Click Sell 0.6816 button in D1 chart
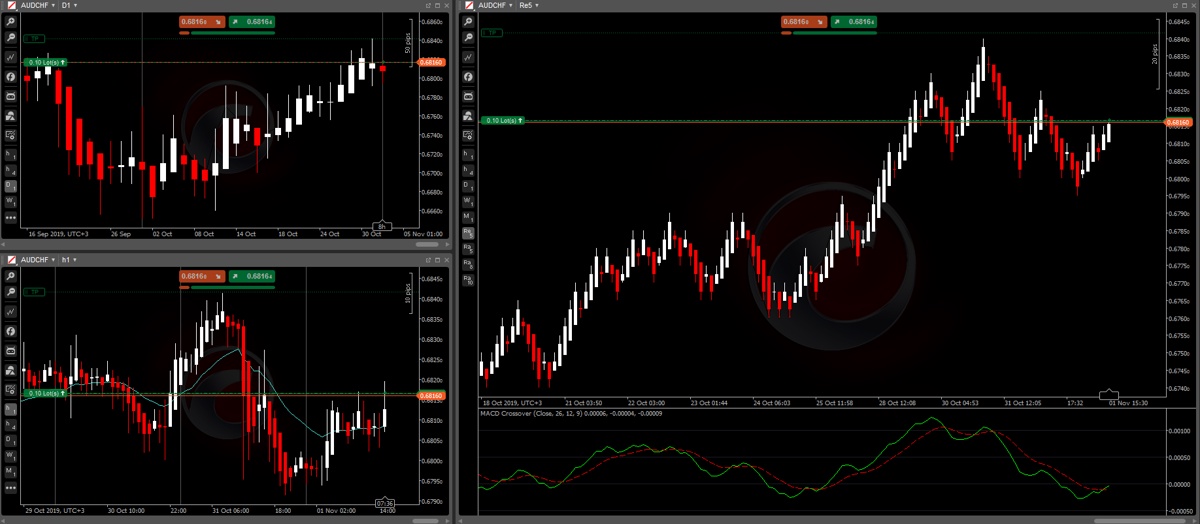Screen dimensions: 1200x524 [201, 21]
